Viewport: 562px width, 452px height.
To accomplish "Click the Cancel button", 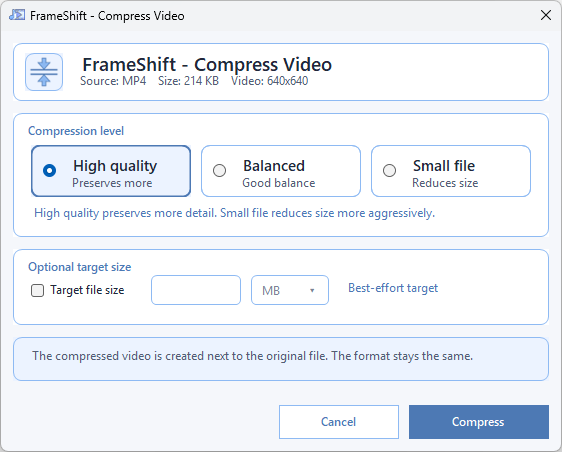I will coord(339,422).
